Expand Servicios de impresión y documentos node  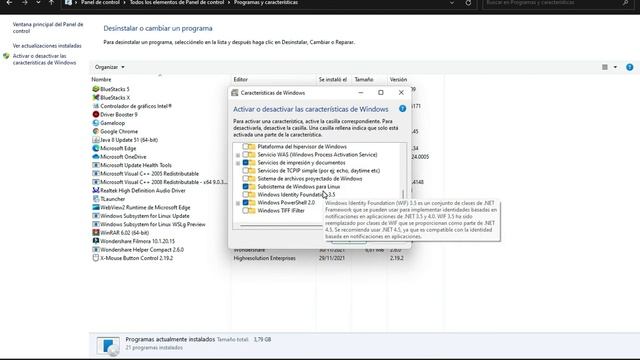[x=238, y=163]
